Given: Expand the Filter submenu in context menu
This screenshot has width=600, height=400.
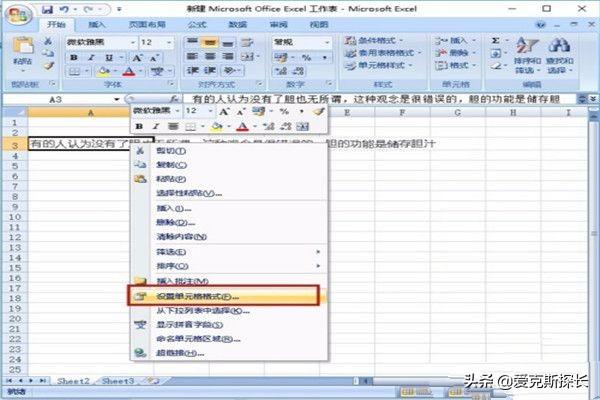Looking at the screenshot, I should point(318,252).
